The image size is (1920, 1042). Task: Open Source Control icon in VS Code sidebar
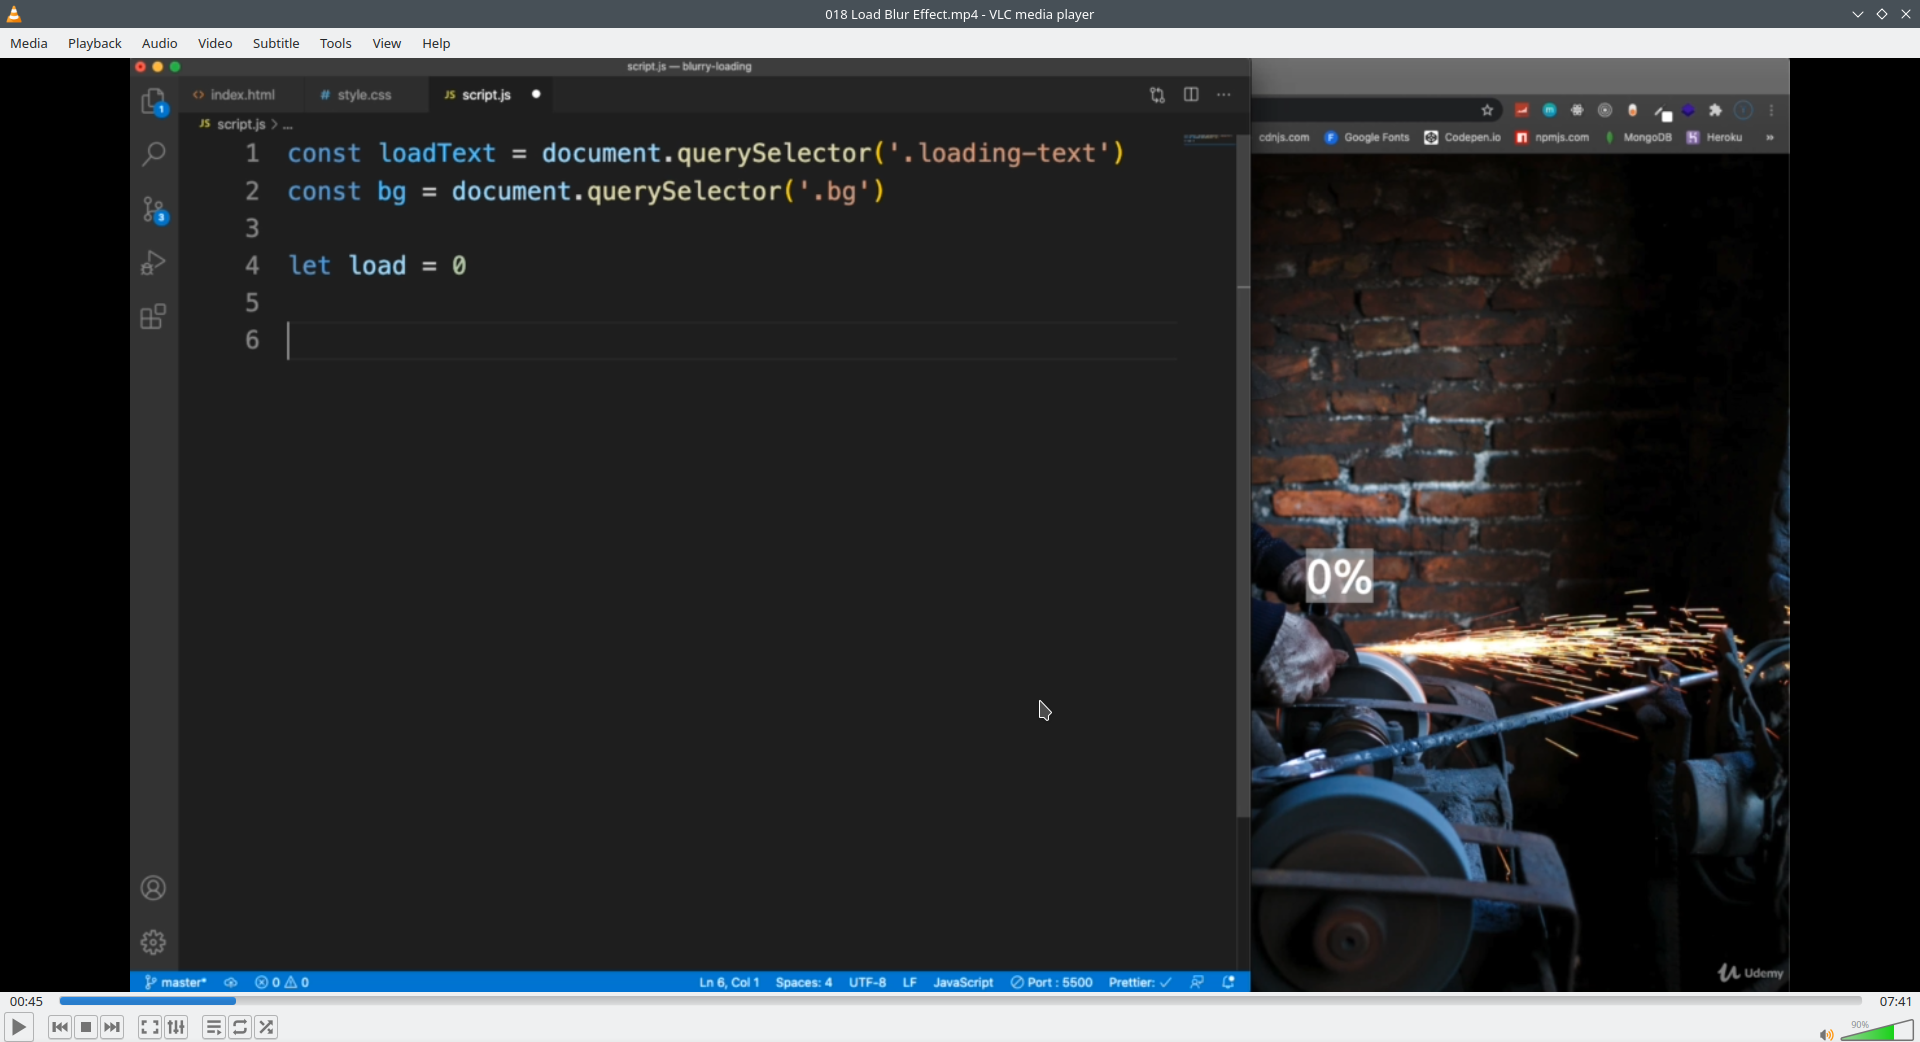tap(153, 209)
